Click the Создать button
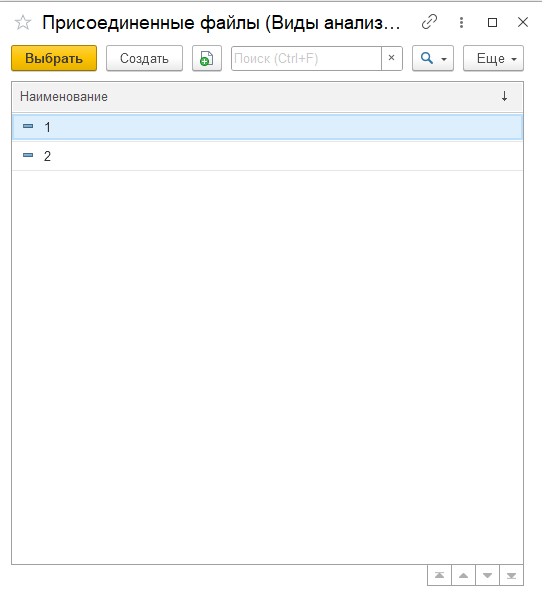Screen dimensions: 542x596 coord(144,58)
